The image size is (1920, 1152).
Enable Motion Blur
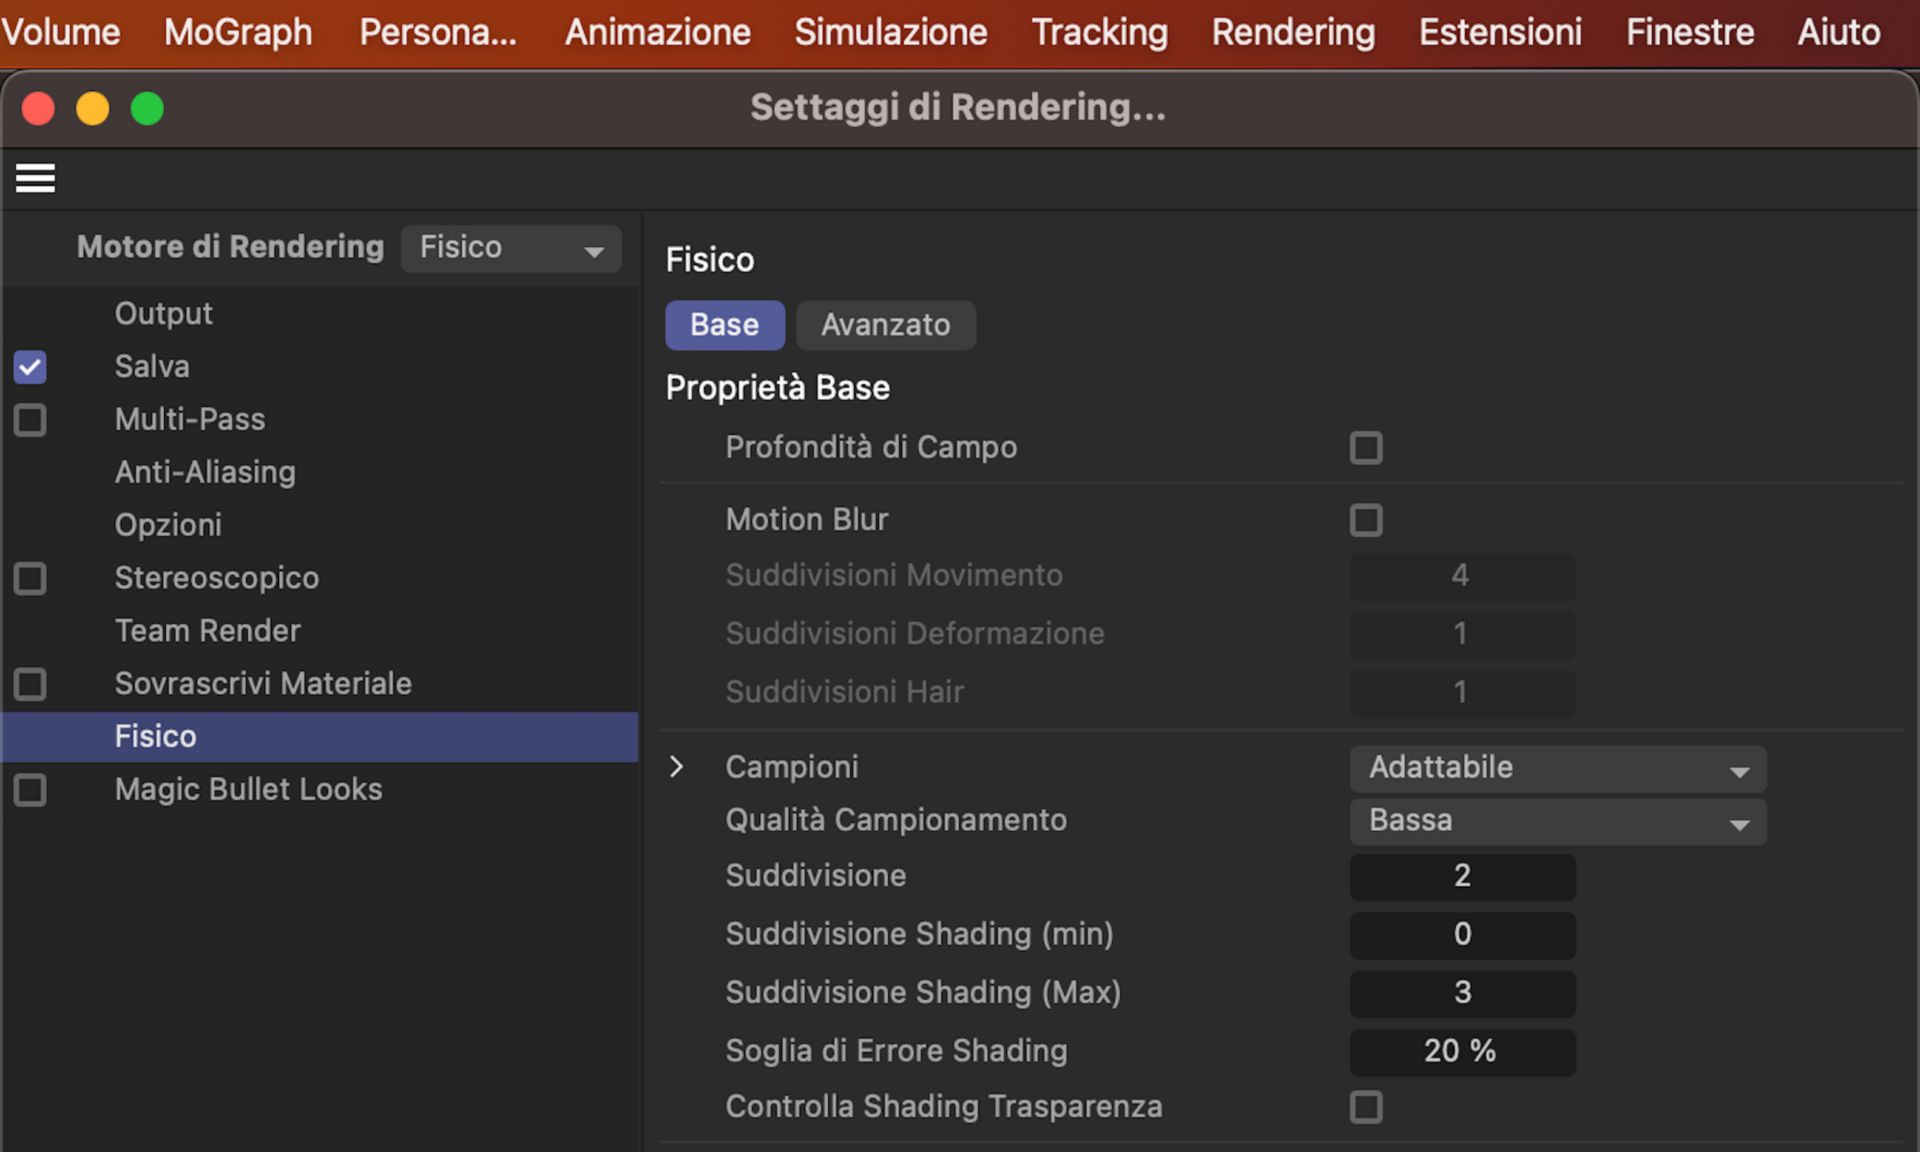tap(1366, 520)
